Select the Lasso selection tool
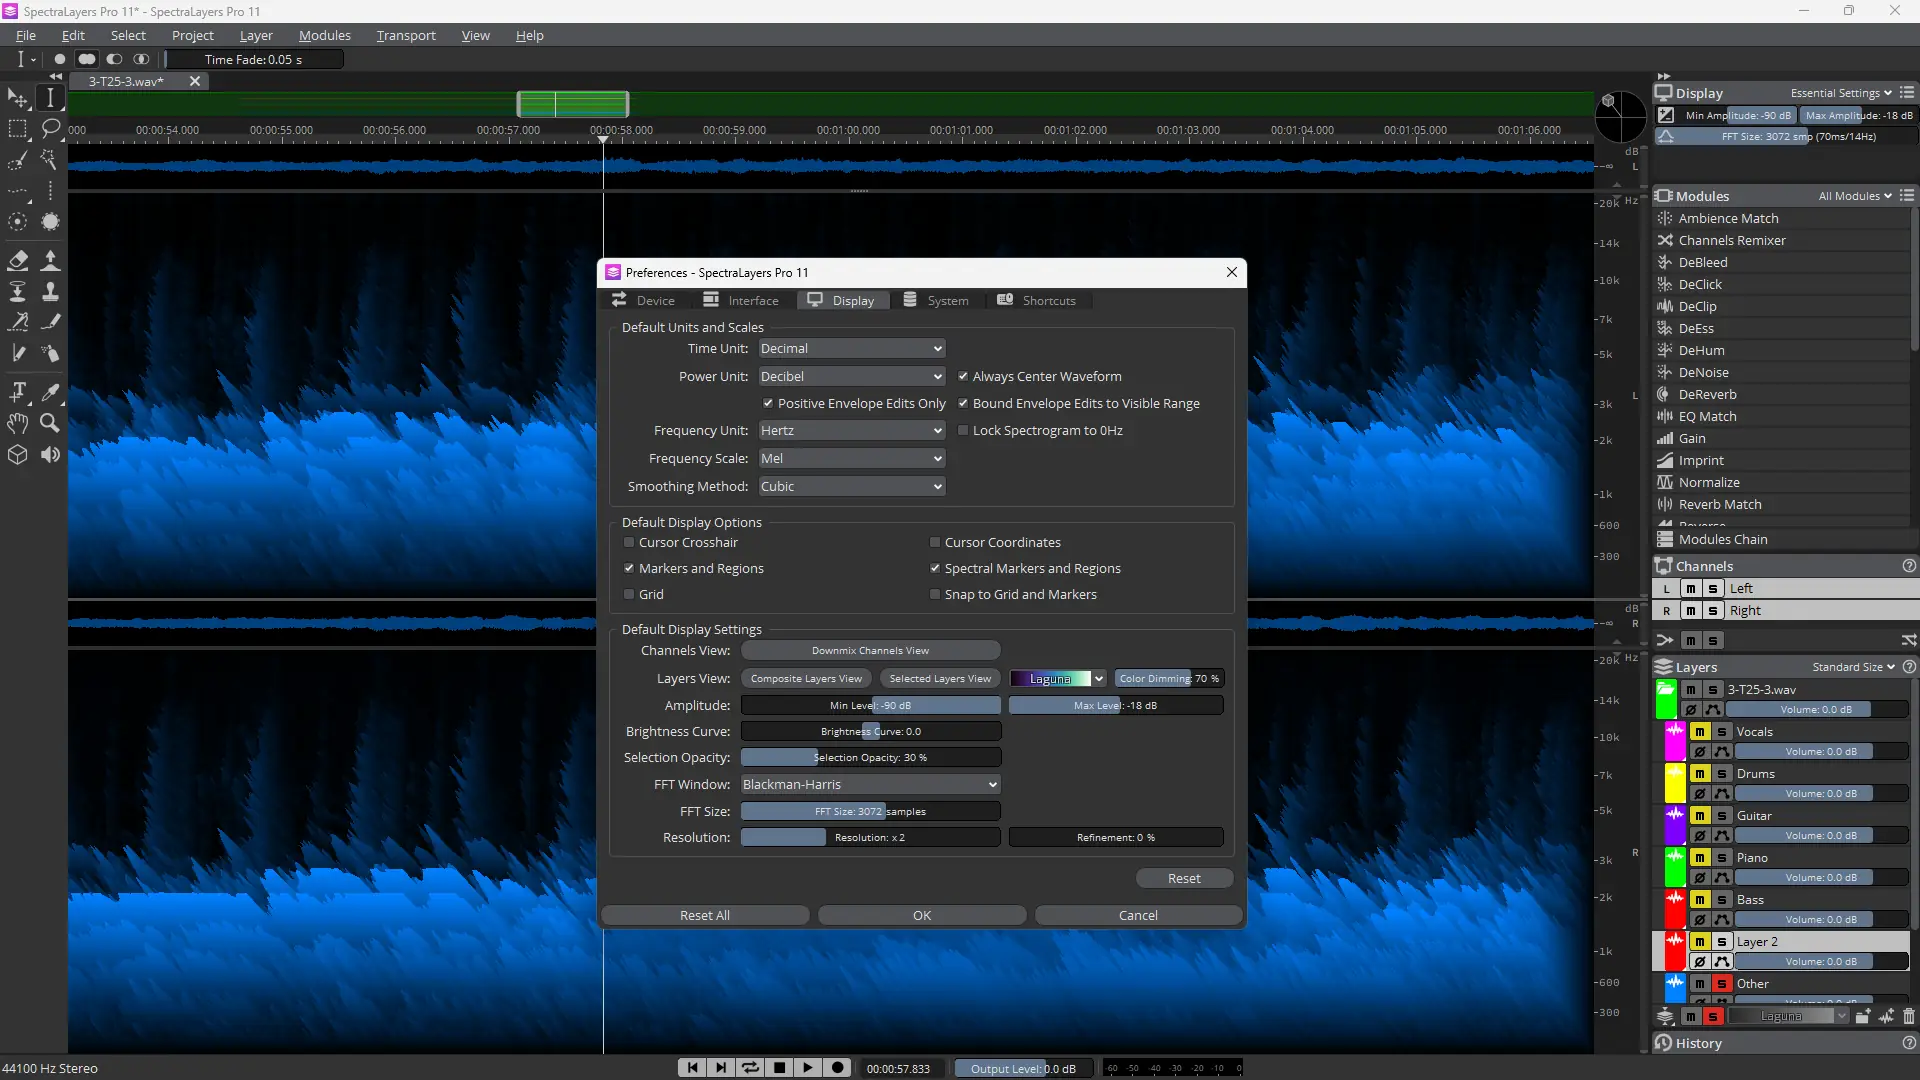The width and height of the screenshot is (1920, 1080). 50,128
